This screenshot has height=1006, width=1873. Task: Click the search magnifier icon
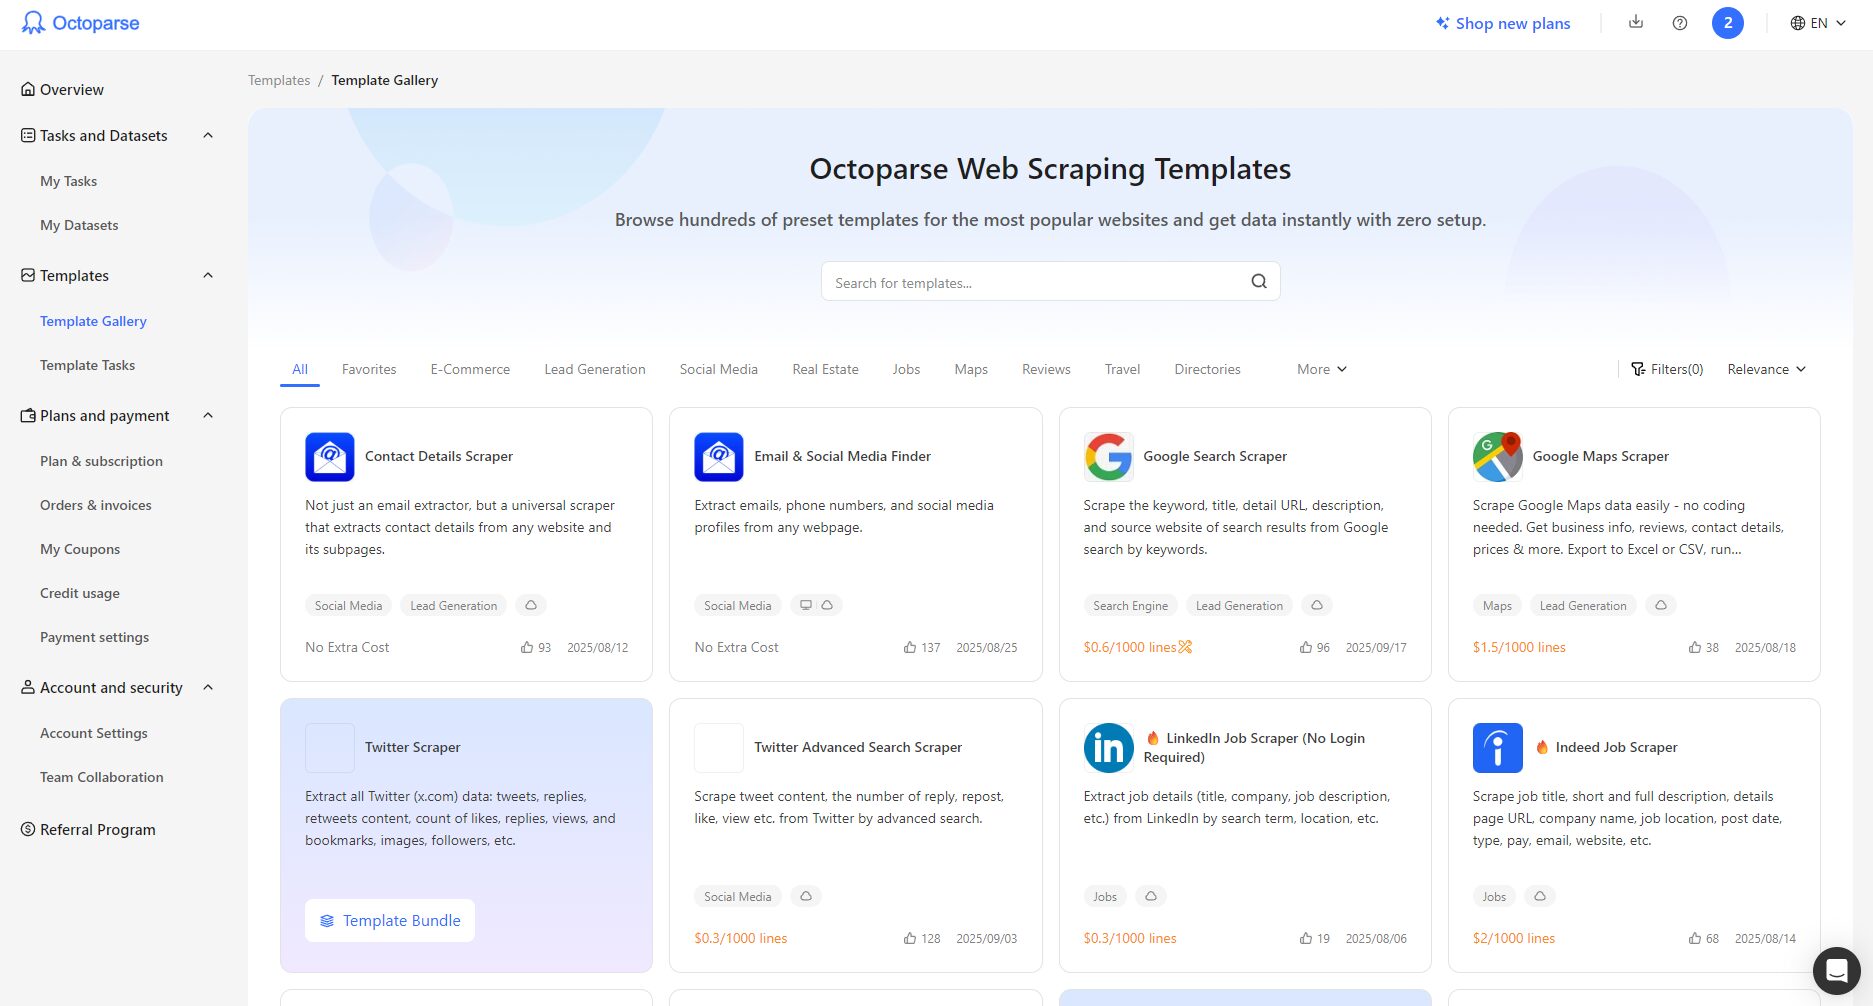point(1259,281)
